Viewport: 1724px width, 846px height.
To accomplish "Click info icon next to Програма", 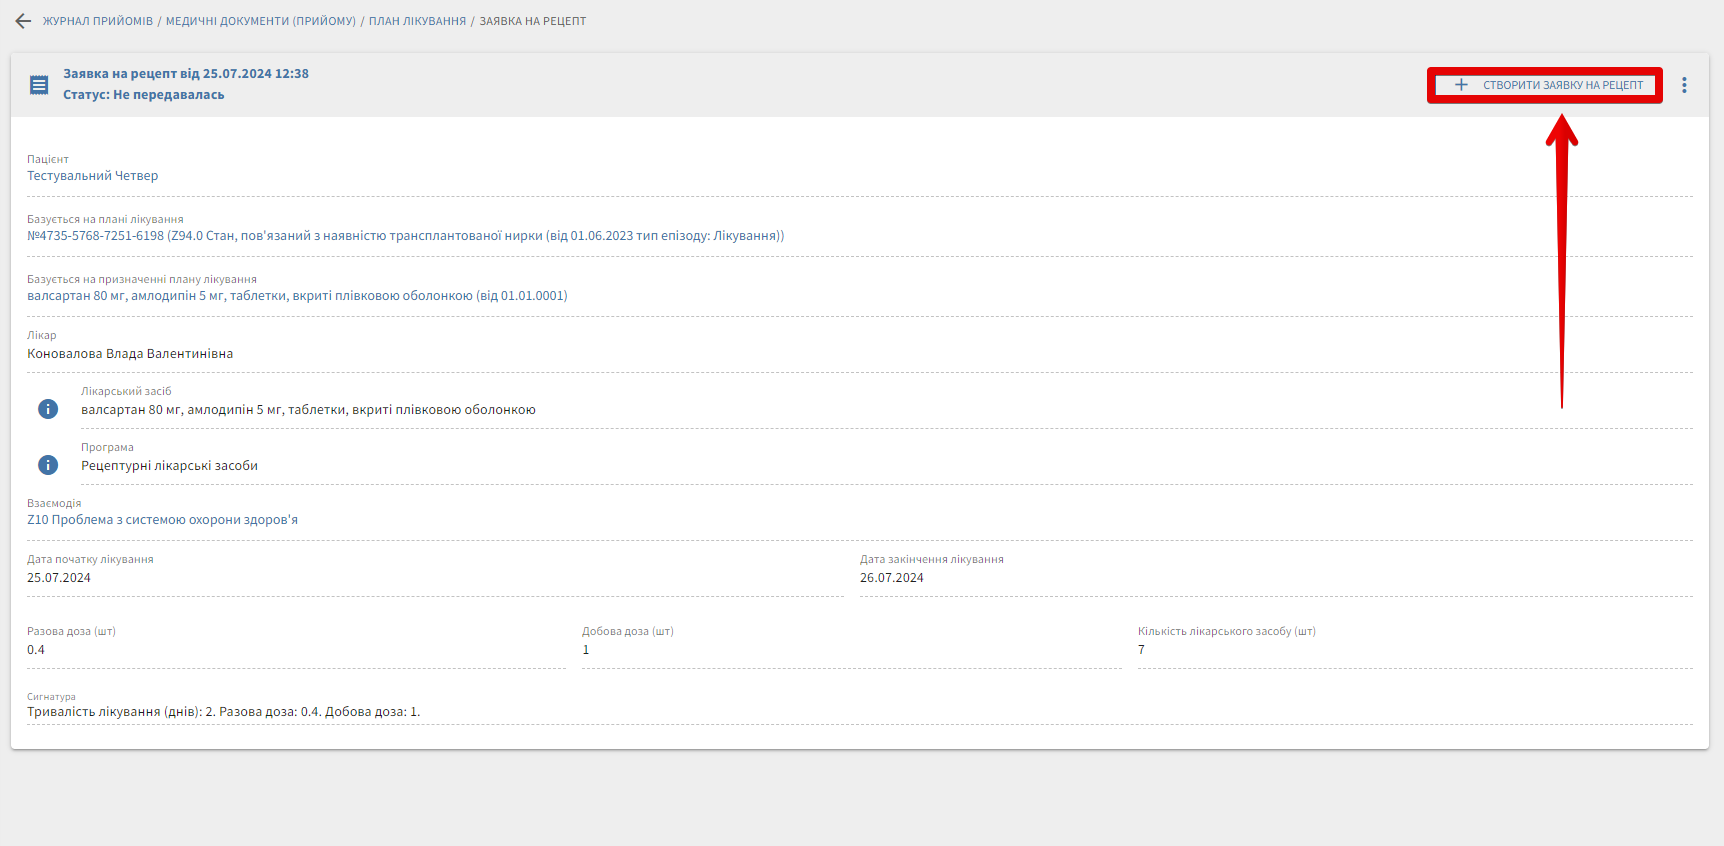I will (48, 465).
